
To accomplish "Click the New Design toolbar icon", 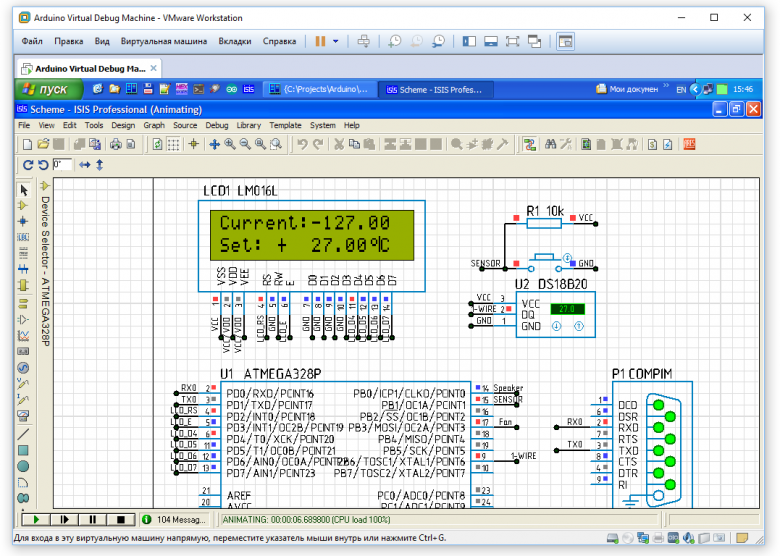I will point(27,144).
